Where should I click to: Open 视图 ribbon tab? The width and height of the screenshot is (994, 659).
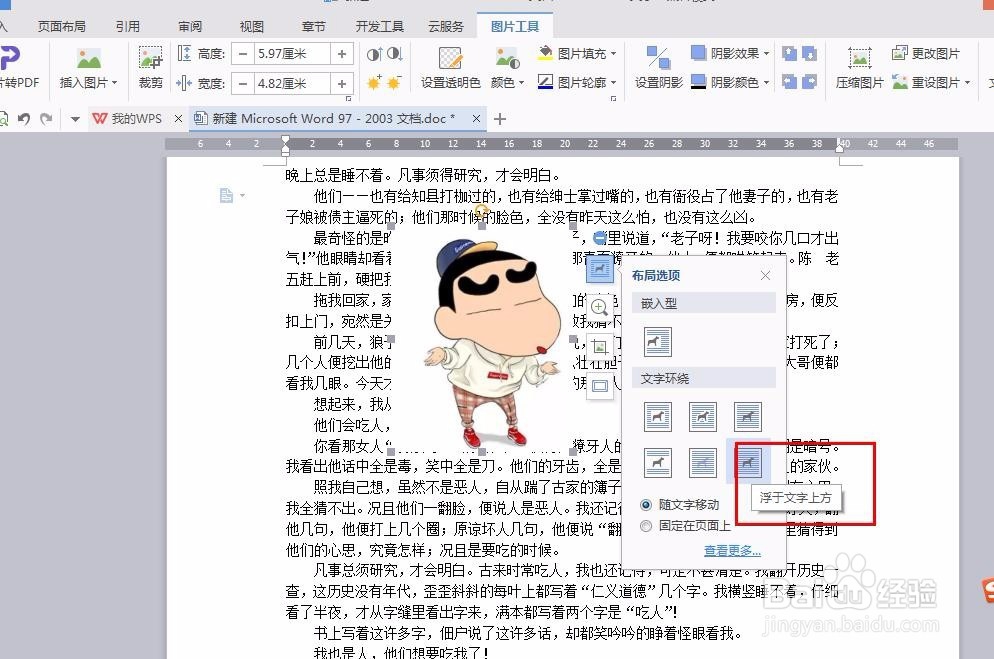[x=252, y=27]
